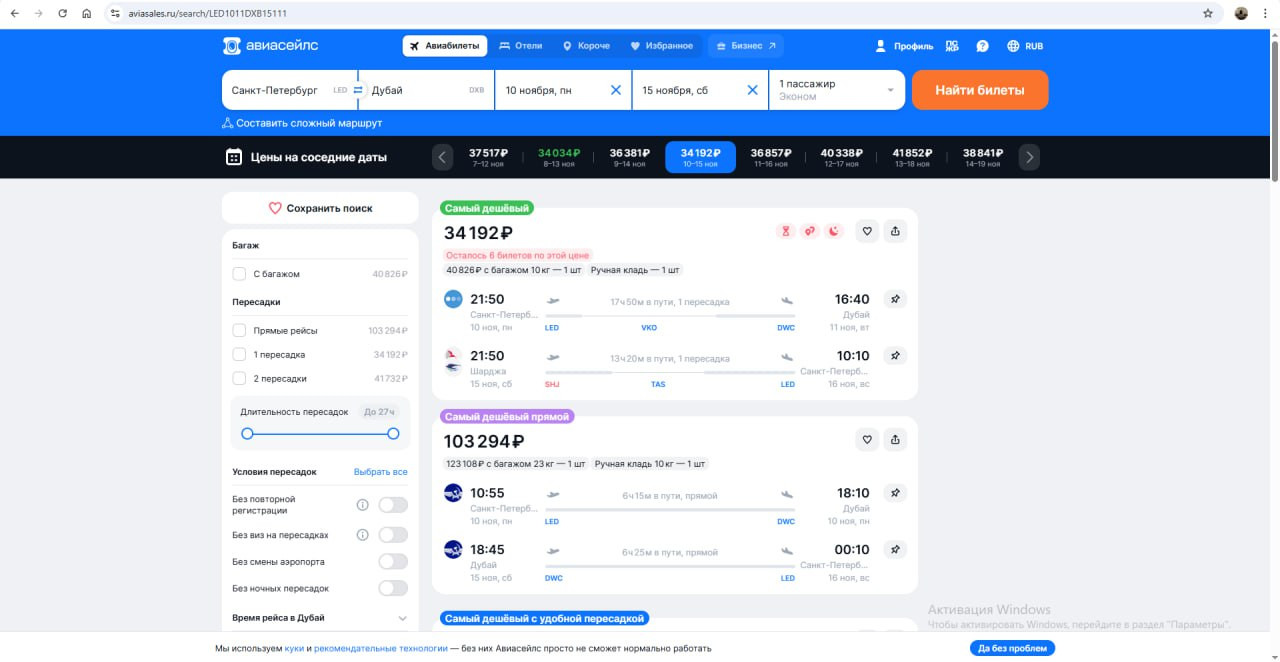Swap origin and destination cities icon

[x=357, y=90]
